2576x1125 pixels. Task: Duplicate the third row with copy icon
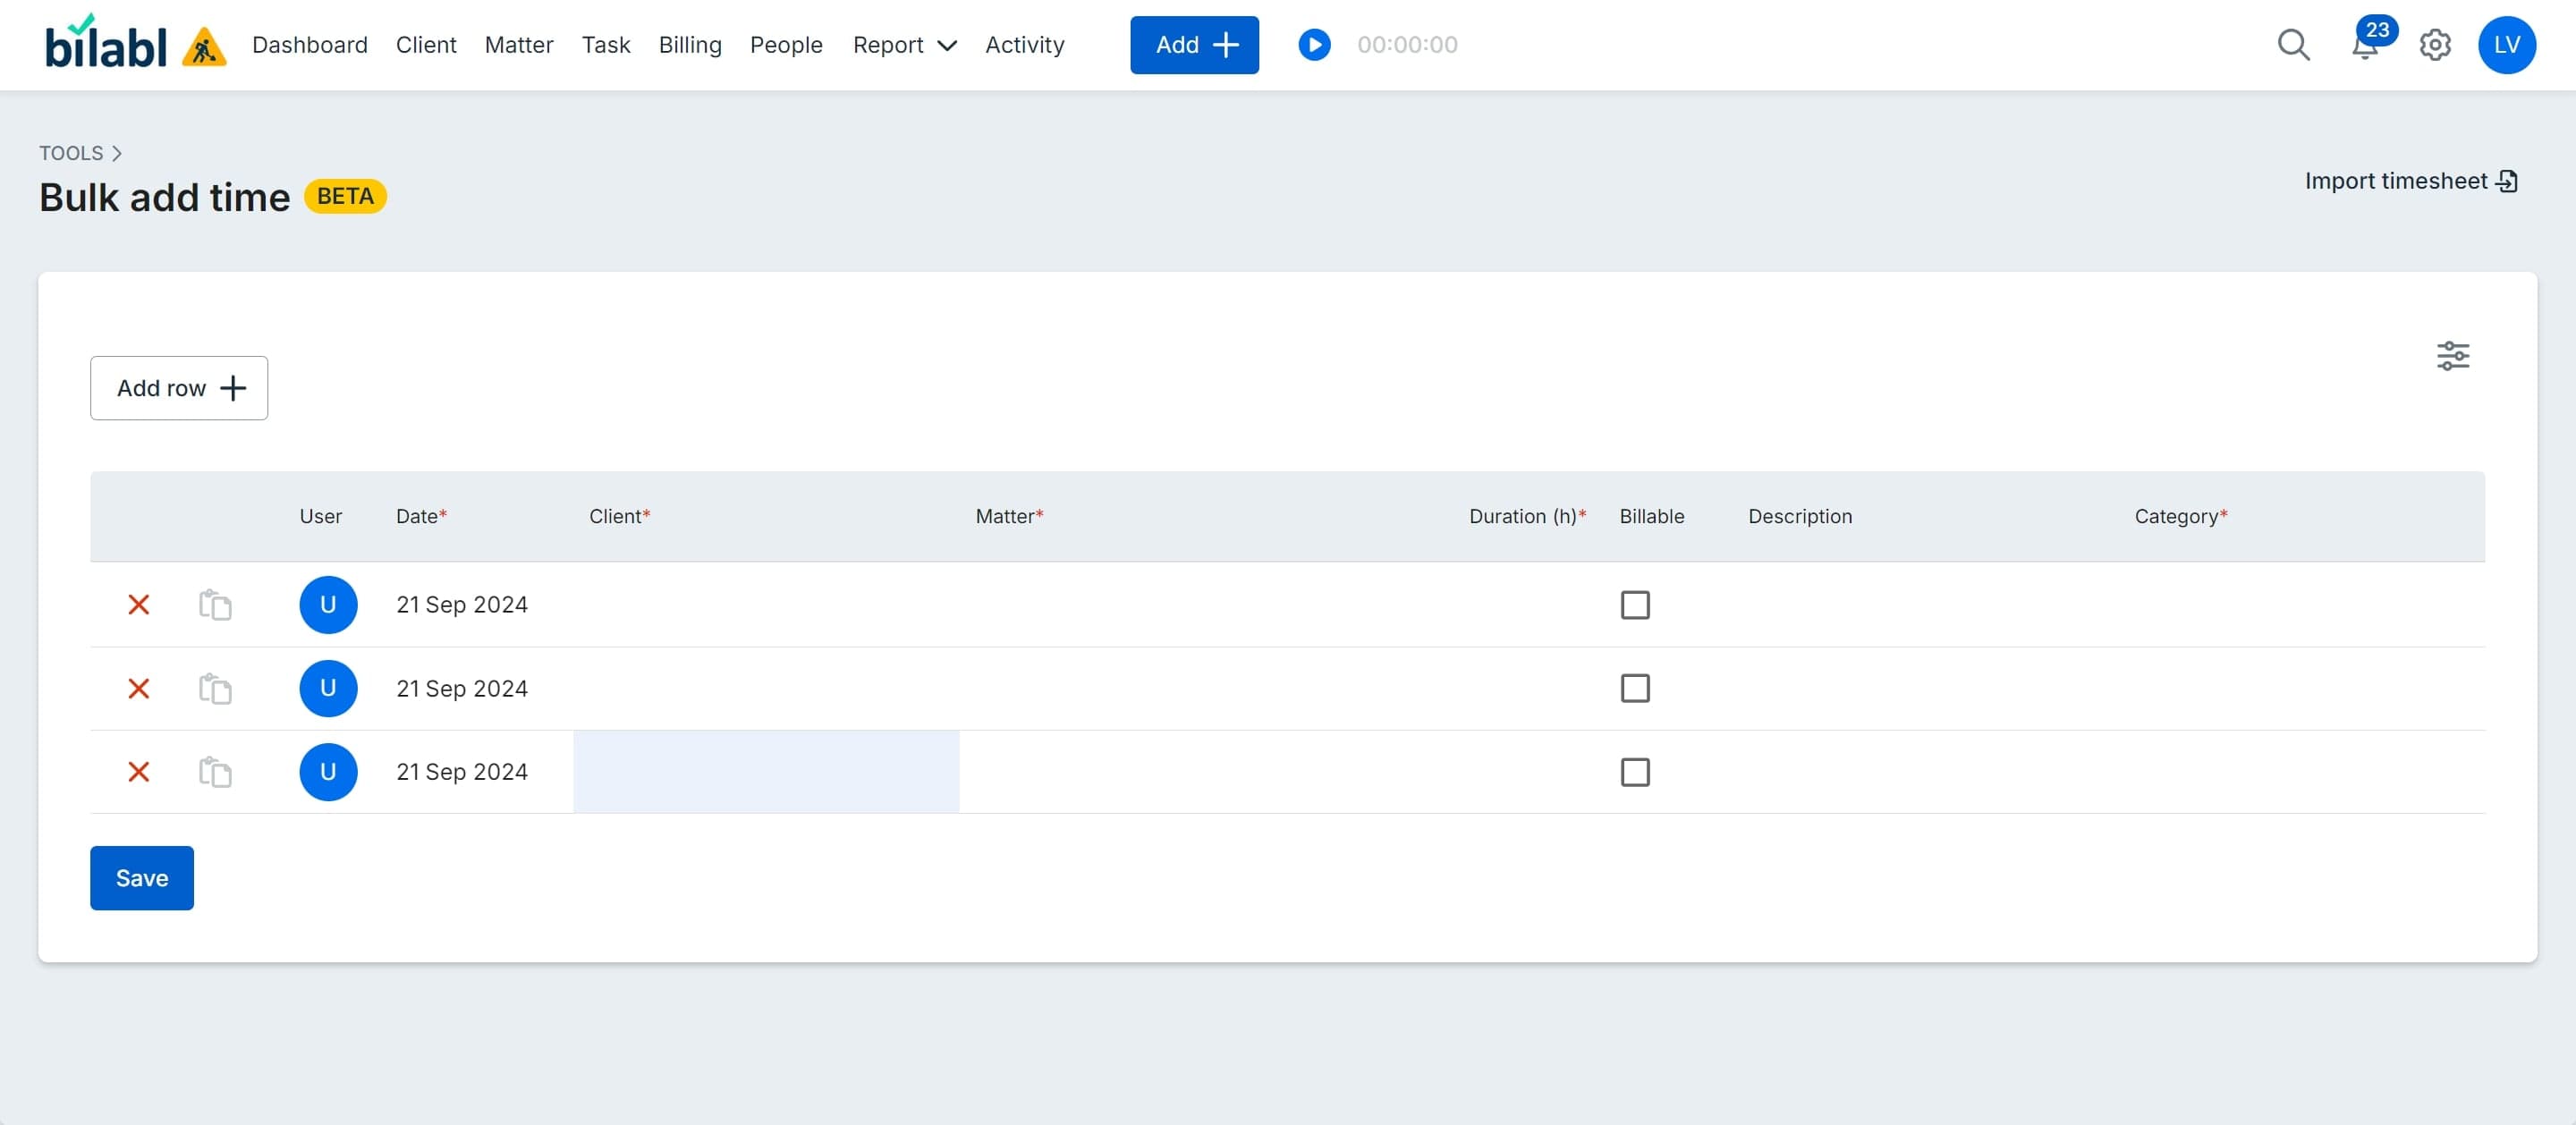pos(215,772)
